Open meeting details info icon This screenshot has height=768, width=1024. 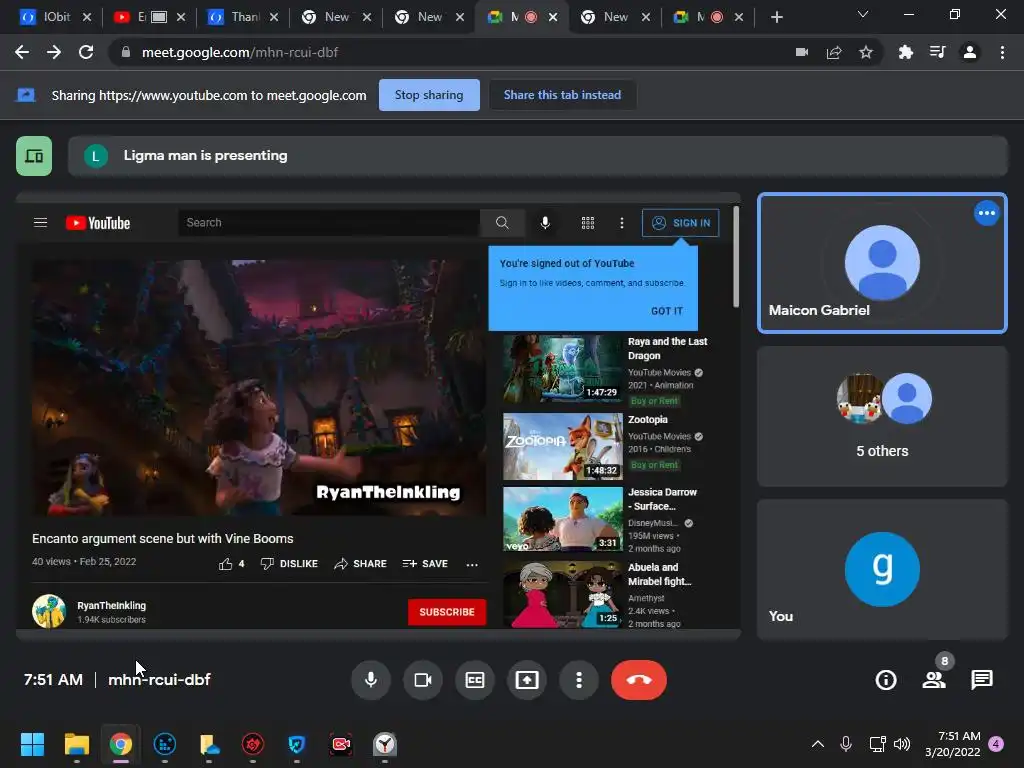886,680
